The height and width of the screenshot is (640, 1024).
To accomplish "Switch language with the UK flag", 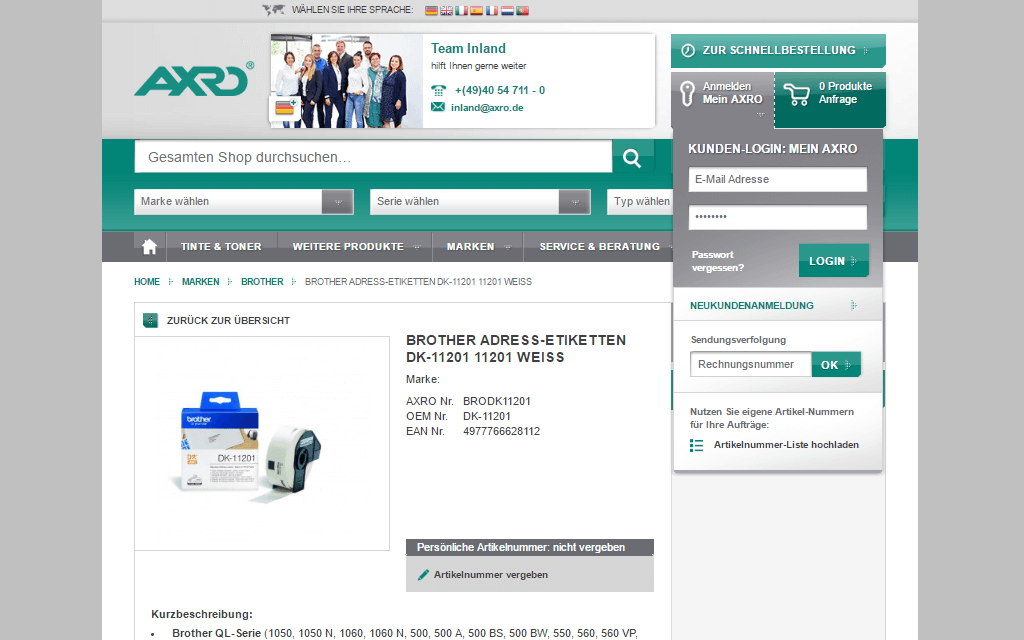I will coord(446,10).
